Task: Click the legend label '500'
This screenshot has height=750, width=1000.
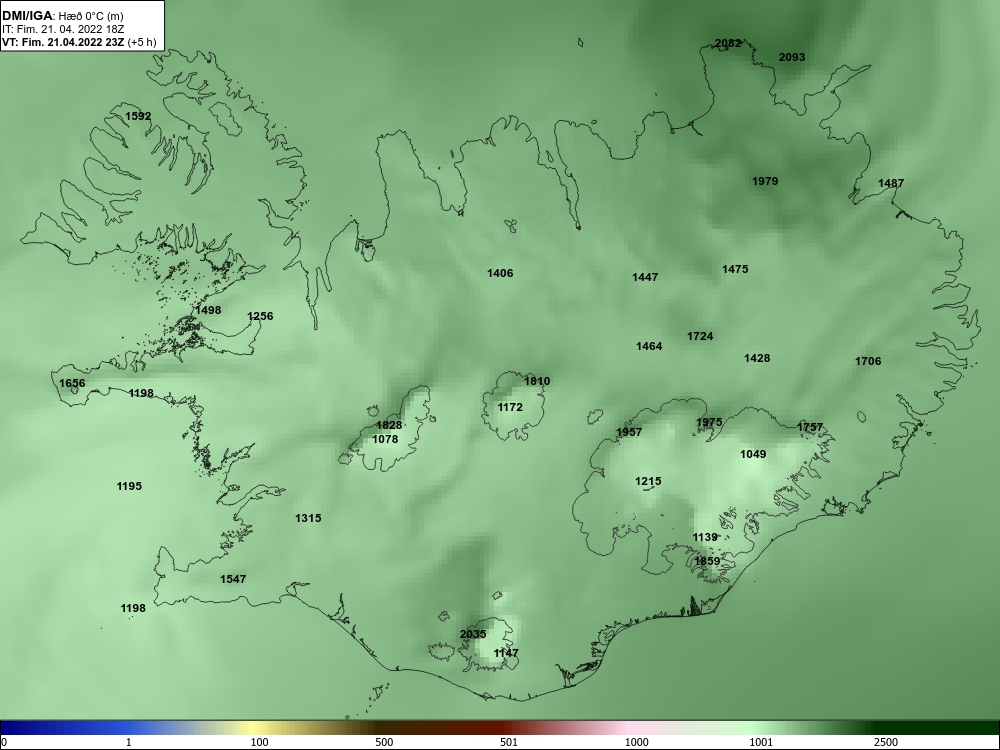Action: coord(384,742)
